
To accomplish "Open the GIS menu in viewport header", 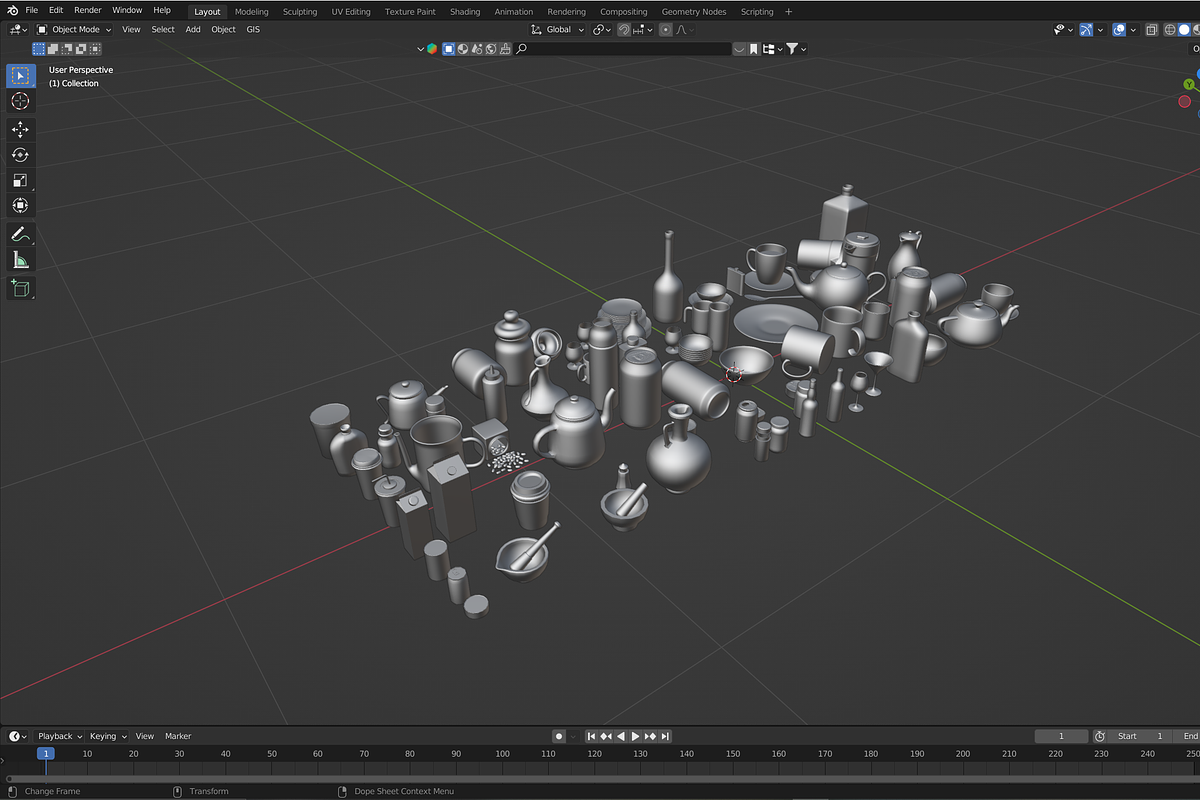I will click(x=253, y=30).
